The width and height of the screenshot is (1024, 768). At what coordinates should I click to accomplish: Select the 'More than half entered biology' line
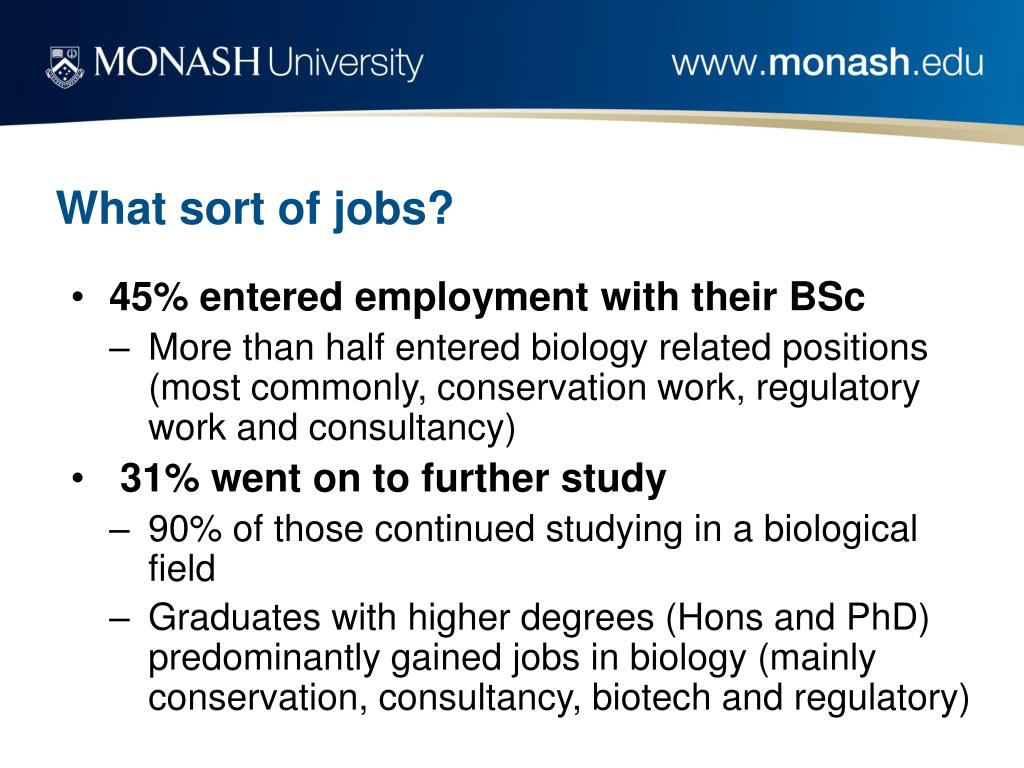537,348
